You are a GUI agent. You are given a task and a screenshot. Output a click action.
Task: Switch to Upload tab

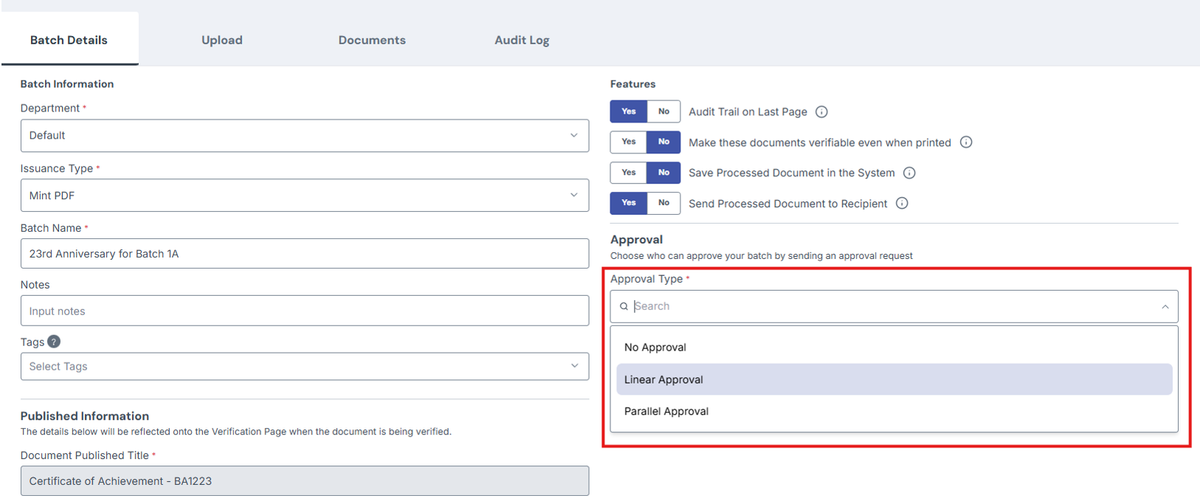click(222, 40)
